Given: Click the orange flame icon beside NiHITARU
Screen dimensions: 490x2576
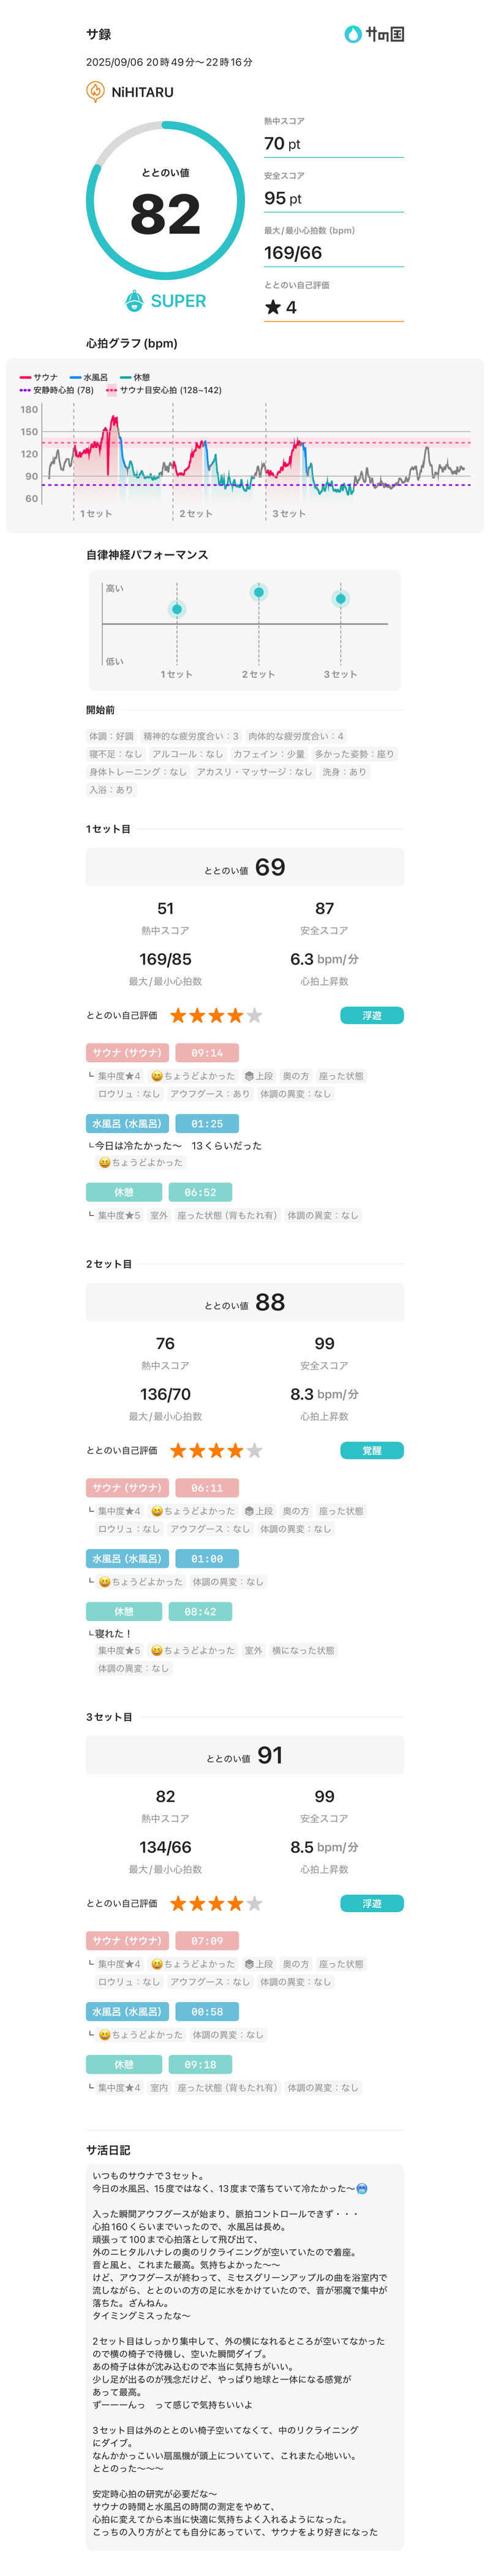Looking at the screenshot, I should [96, 92].
